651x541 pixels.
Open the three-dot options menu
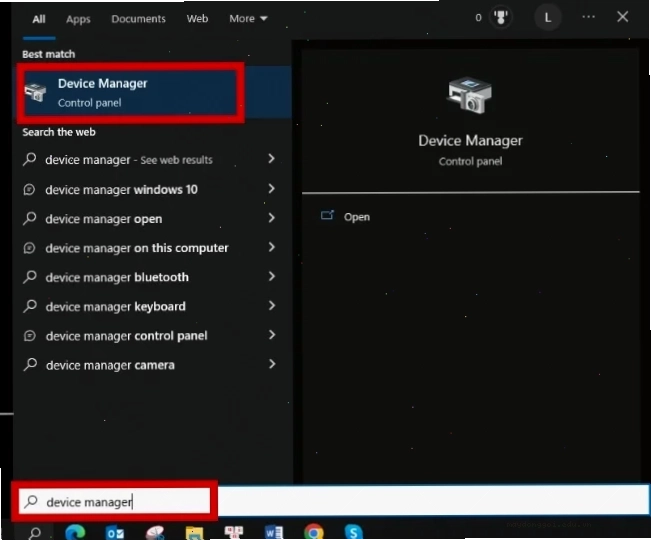tap(588, 17)
